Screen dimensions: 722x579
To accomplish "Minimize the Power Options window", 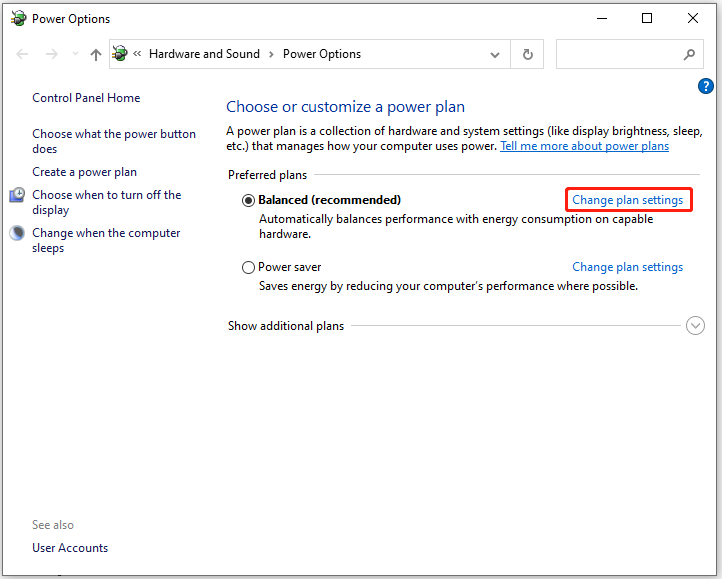I will [x=602, y=18].
